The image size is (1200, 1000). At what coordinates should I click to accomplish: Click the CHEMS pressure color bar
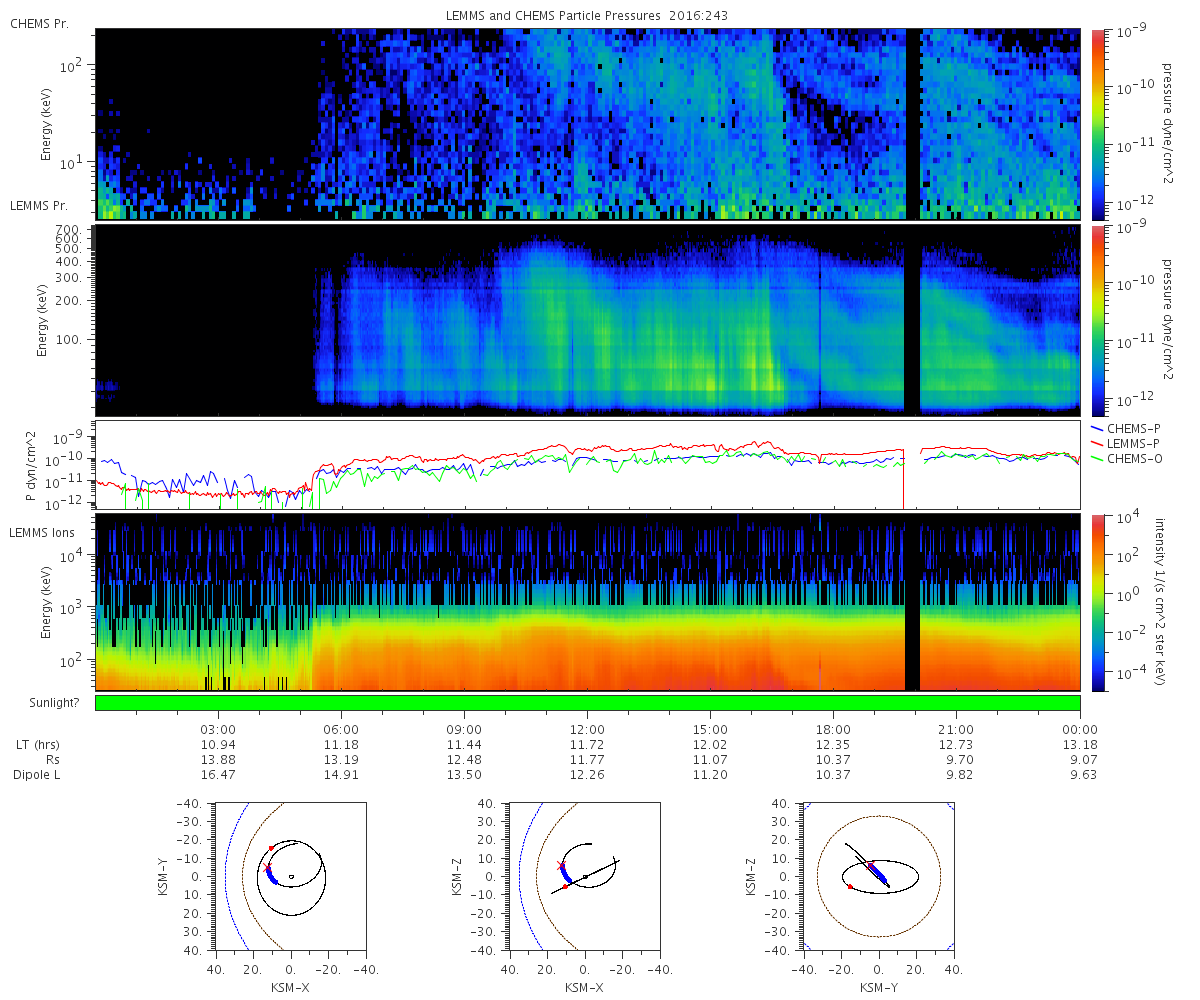click(x=1097, y=124)
